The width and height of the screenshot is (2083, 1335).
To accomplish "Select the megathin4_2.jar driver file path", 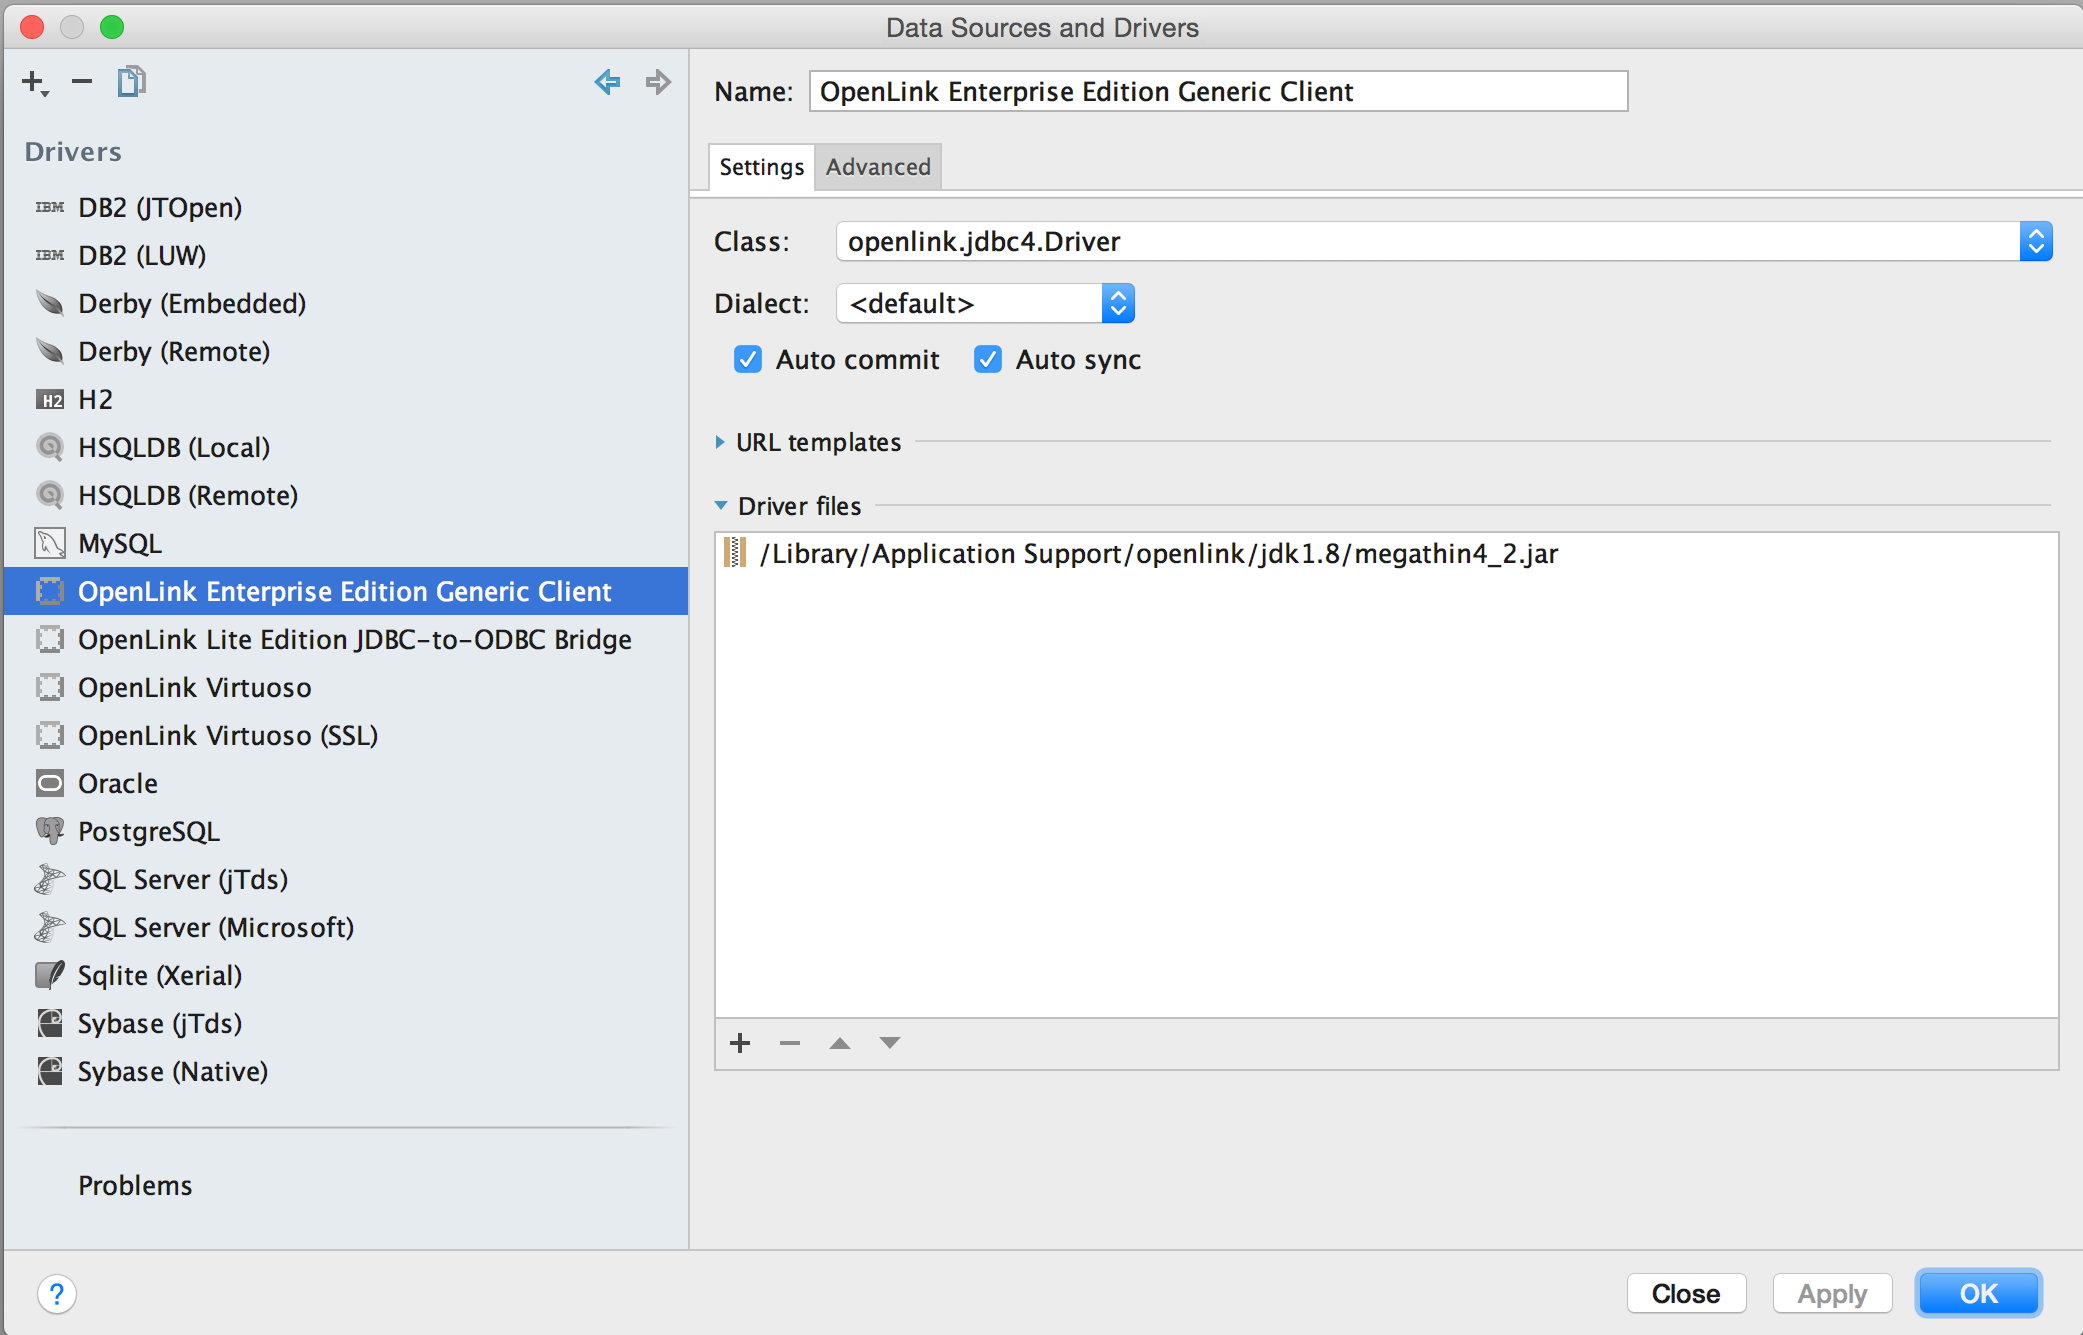I will pos(1159,553).
